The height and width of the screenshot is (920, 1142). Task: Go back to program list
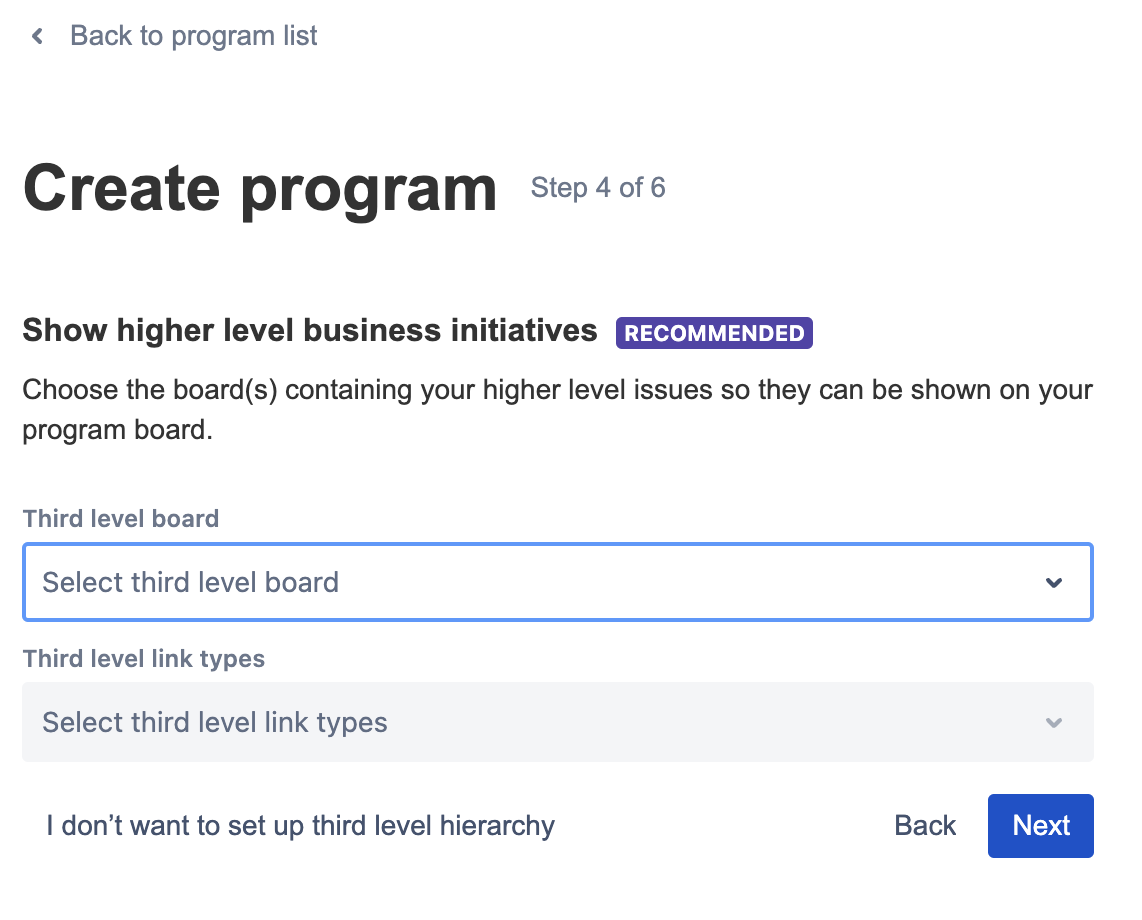tap(193, 37)
